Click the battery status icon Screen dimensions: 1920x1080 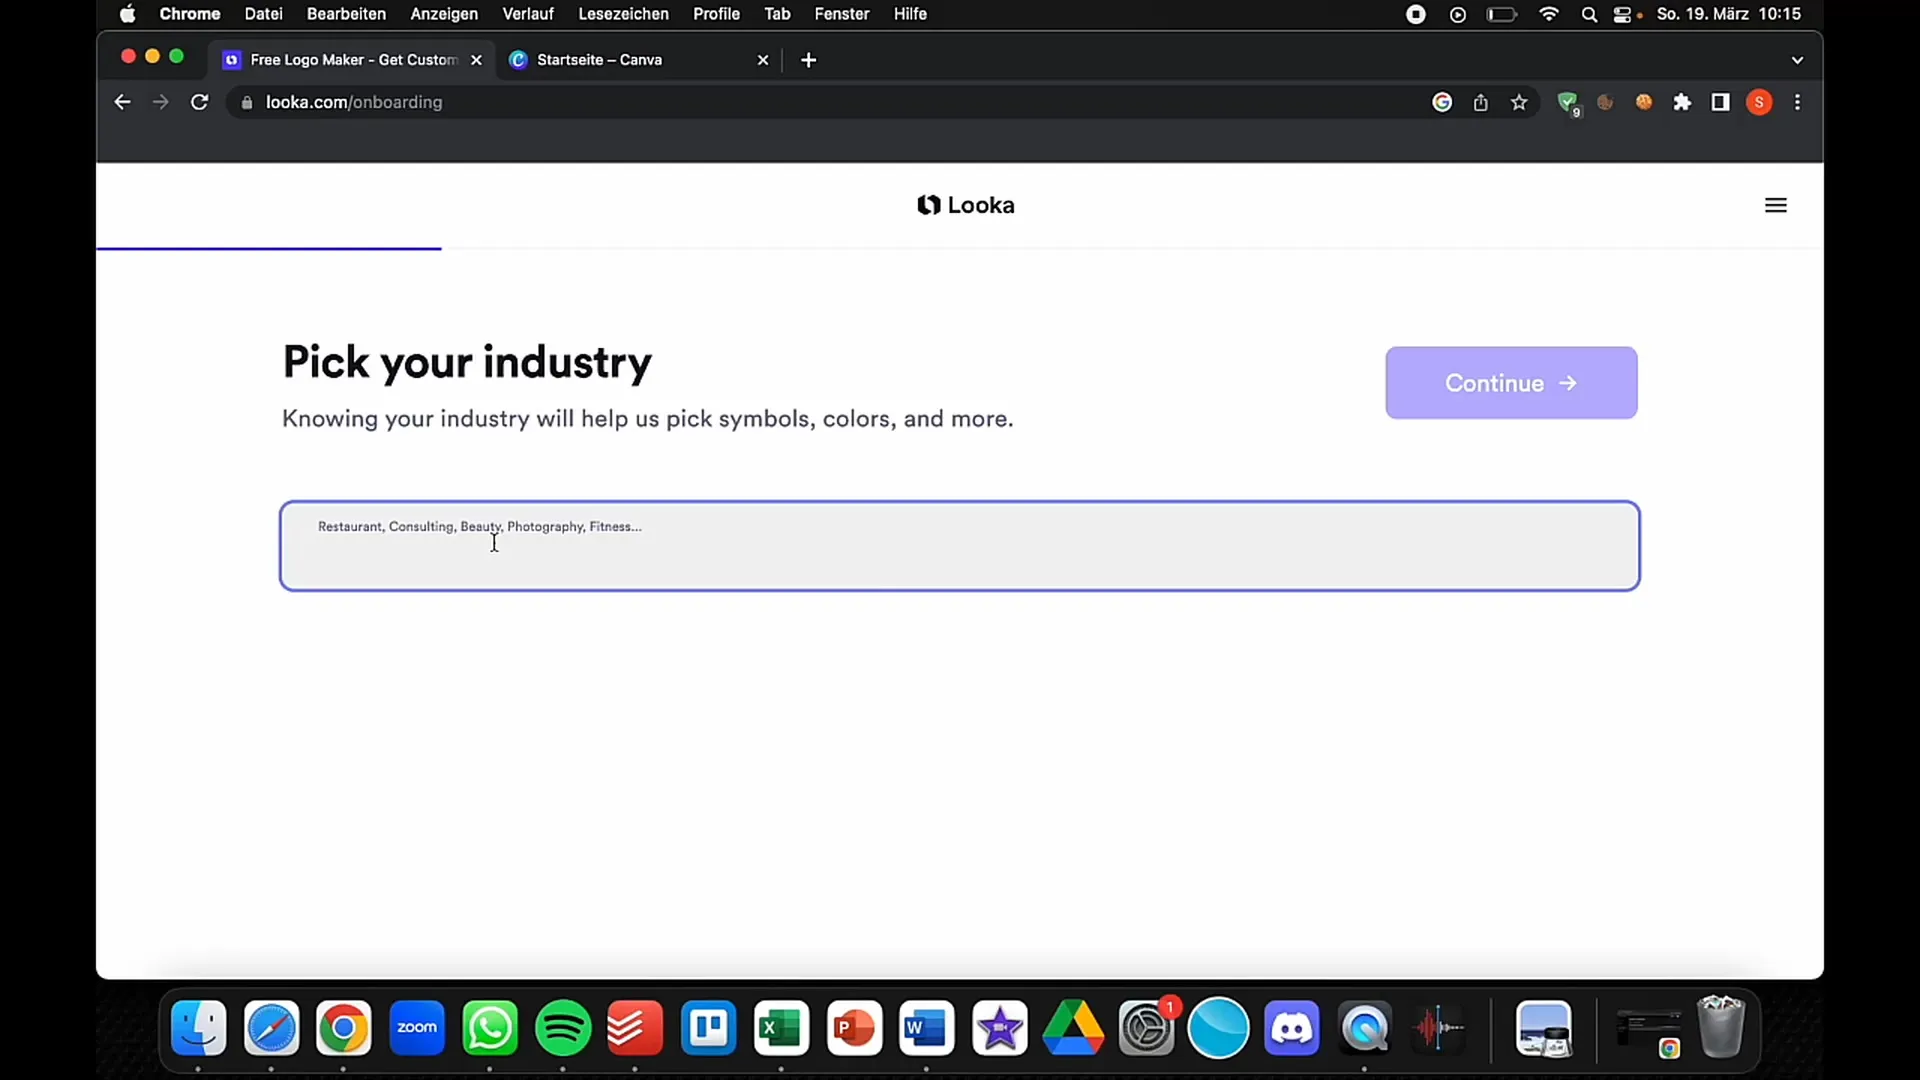1502,14
